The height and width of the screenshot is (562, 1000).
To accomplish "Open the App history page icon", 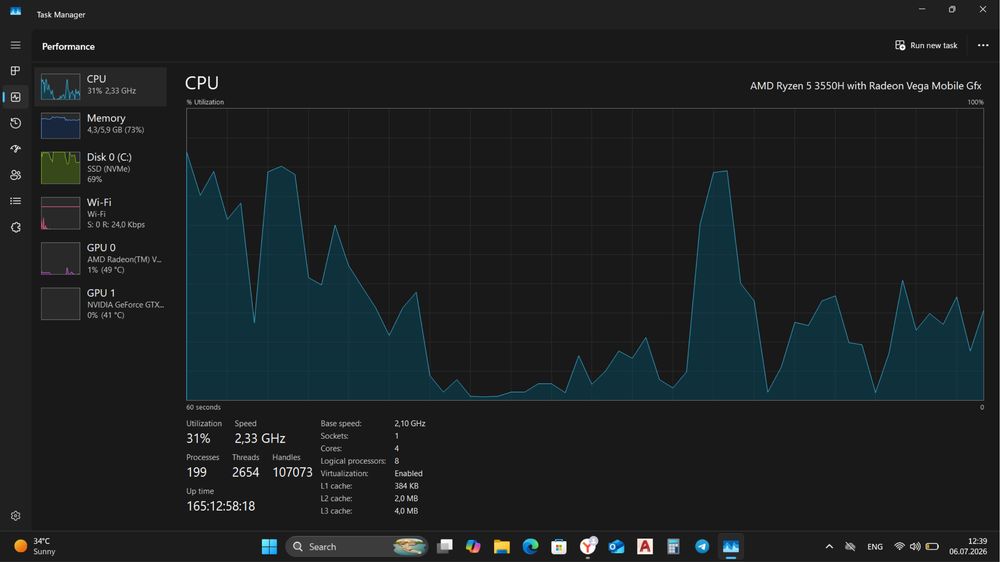I will tap(15, 123).
